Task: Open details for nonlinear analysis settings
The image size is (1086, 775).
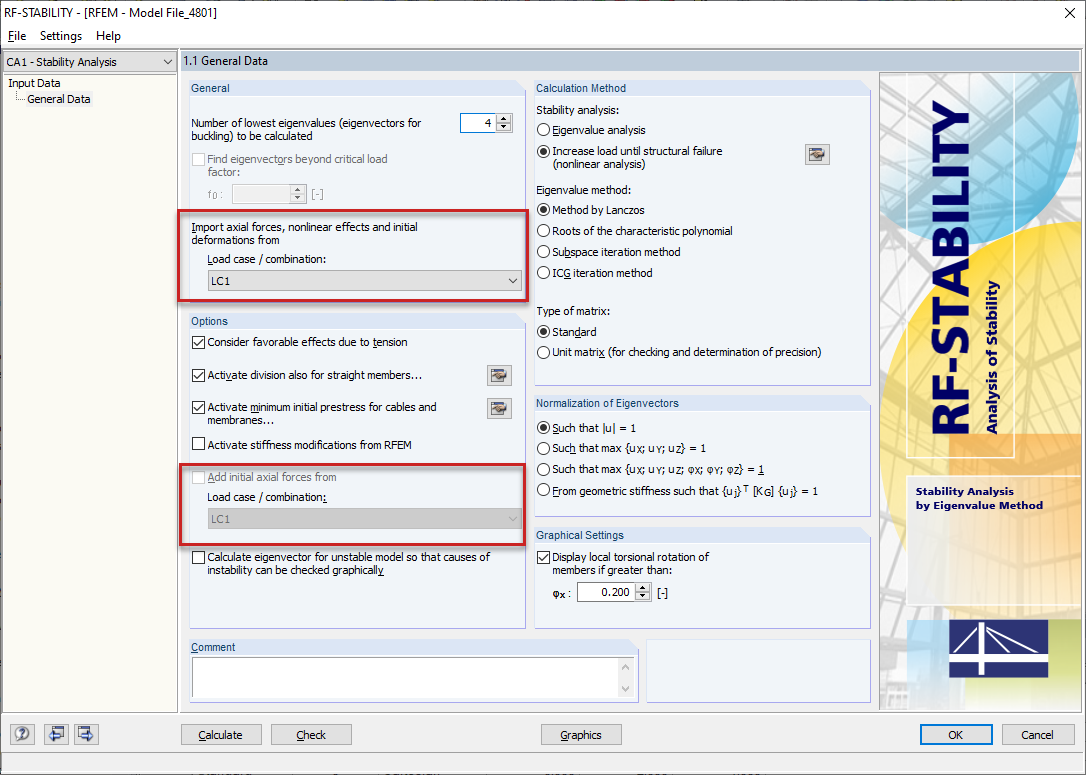Action: (816, 154)
